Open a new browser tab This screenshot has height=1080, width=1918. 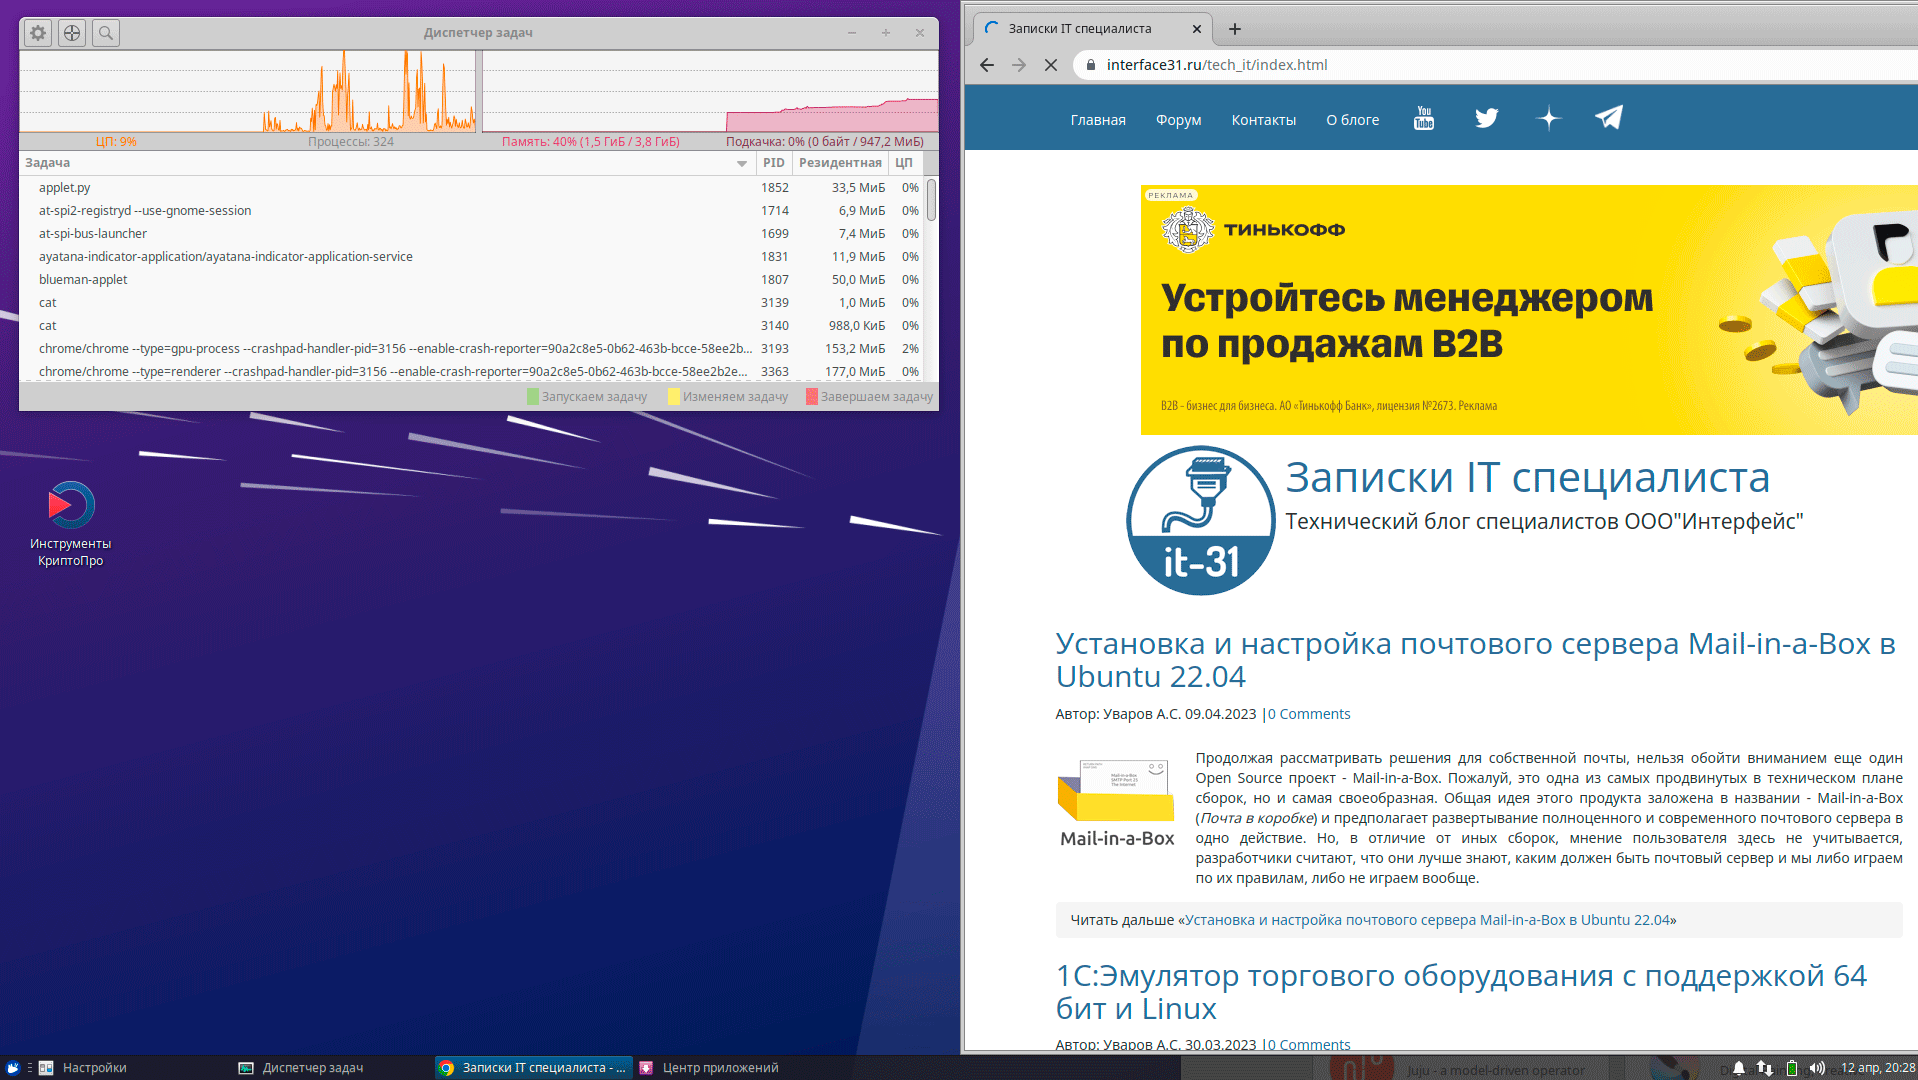[1235, 29]
